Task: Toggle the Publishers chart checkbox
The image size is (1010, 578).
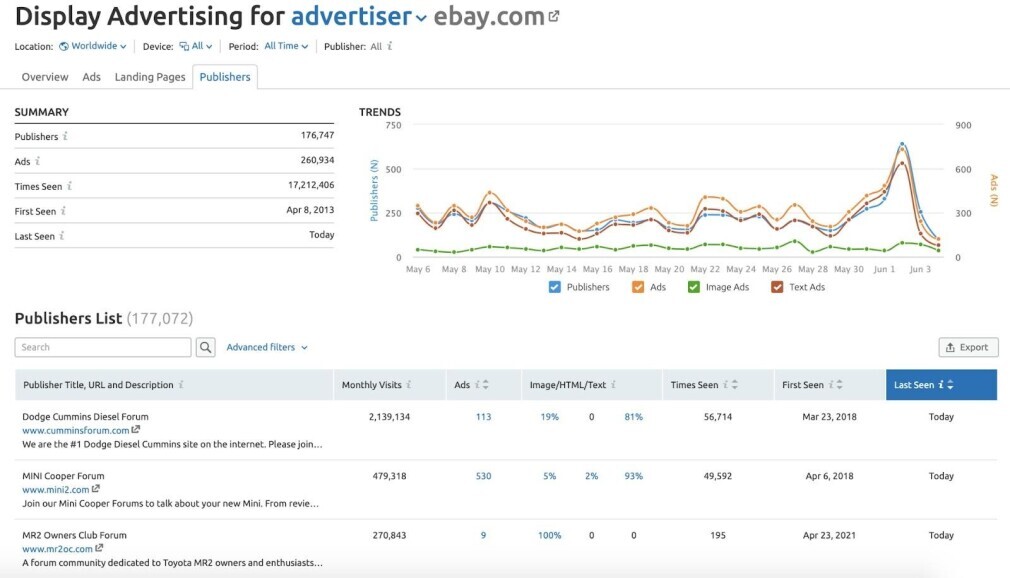Action: pyautogui.click(x=555, y=287)
